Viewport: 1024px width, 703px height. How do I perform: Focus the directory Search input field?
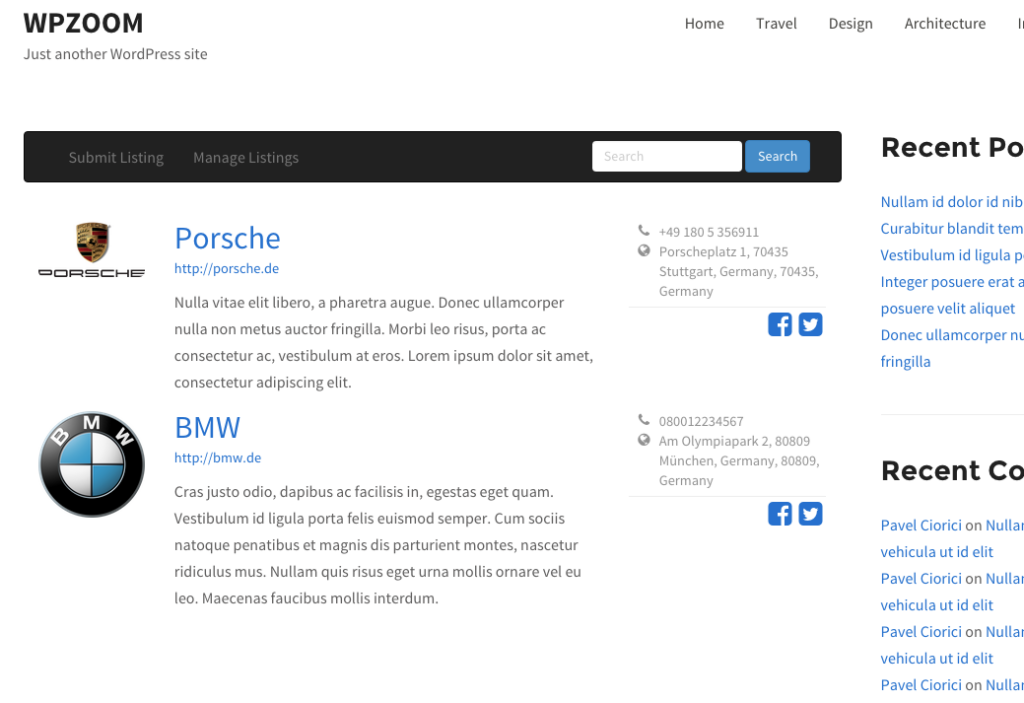tap(667, 156)
